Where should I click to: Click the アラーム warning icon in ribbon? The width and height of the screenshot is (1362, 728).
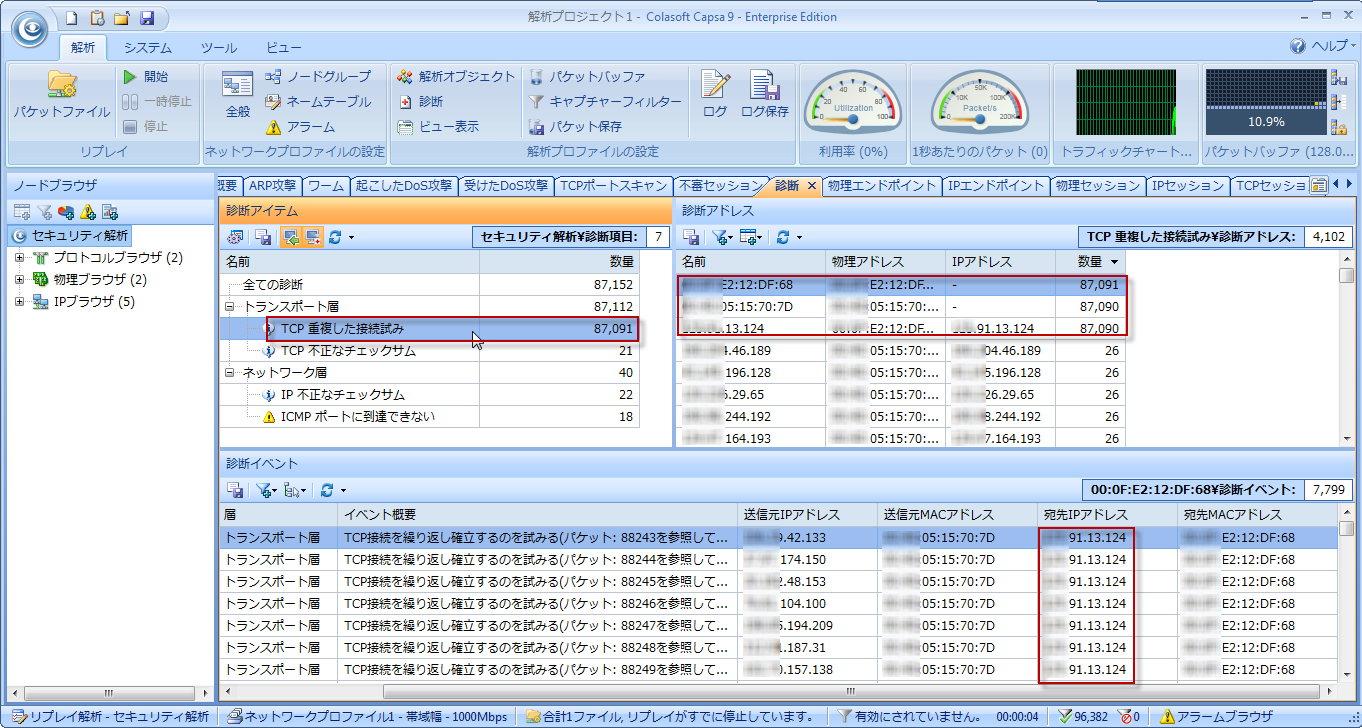click(273, 127)
